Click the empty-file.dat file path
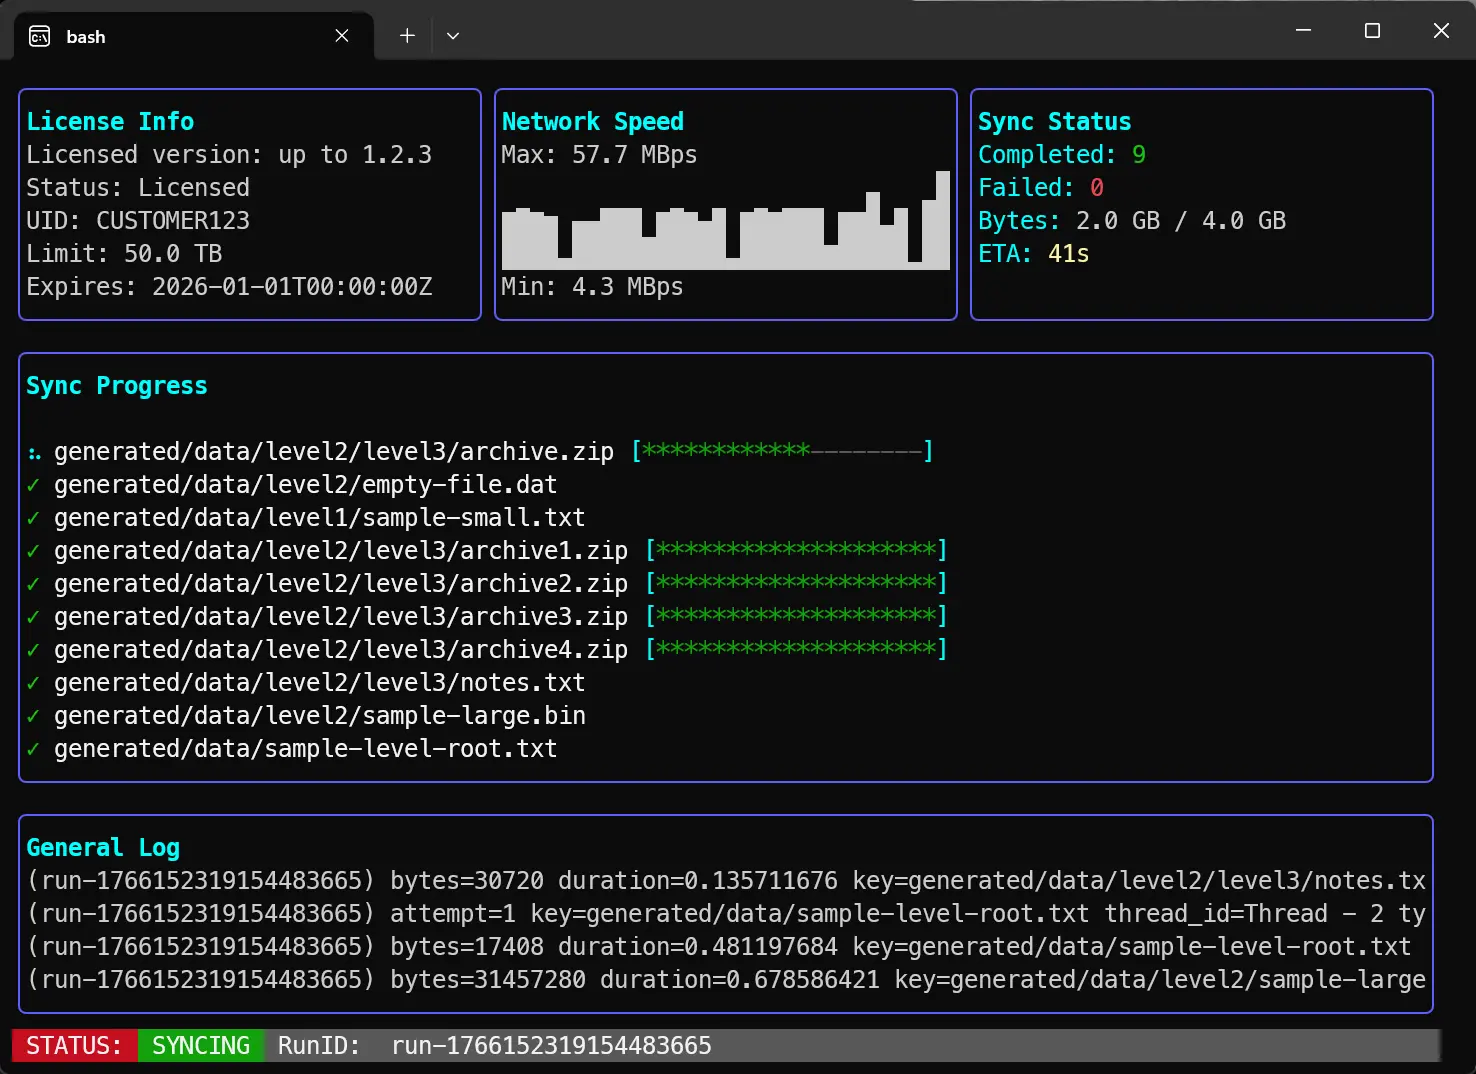This screenshot has width=1476, height=1074. 306,484
